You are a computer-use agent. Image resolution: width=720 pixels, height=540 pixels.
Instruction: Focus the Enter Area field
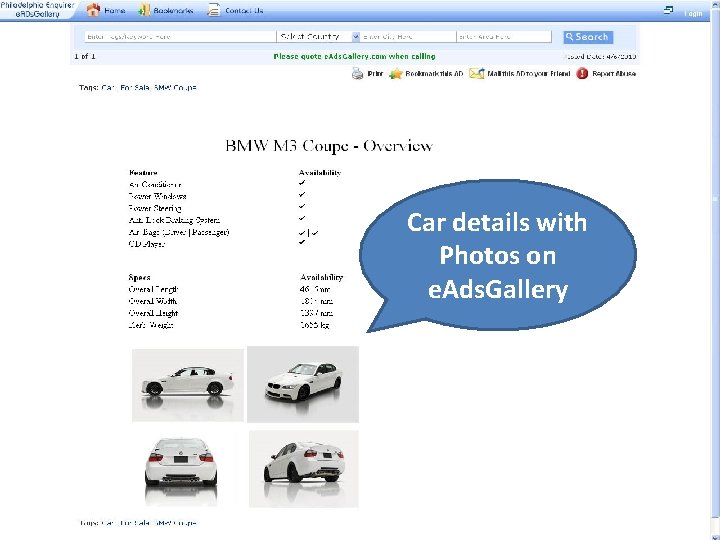pyautogui.click(x=504, y=36)
